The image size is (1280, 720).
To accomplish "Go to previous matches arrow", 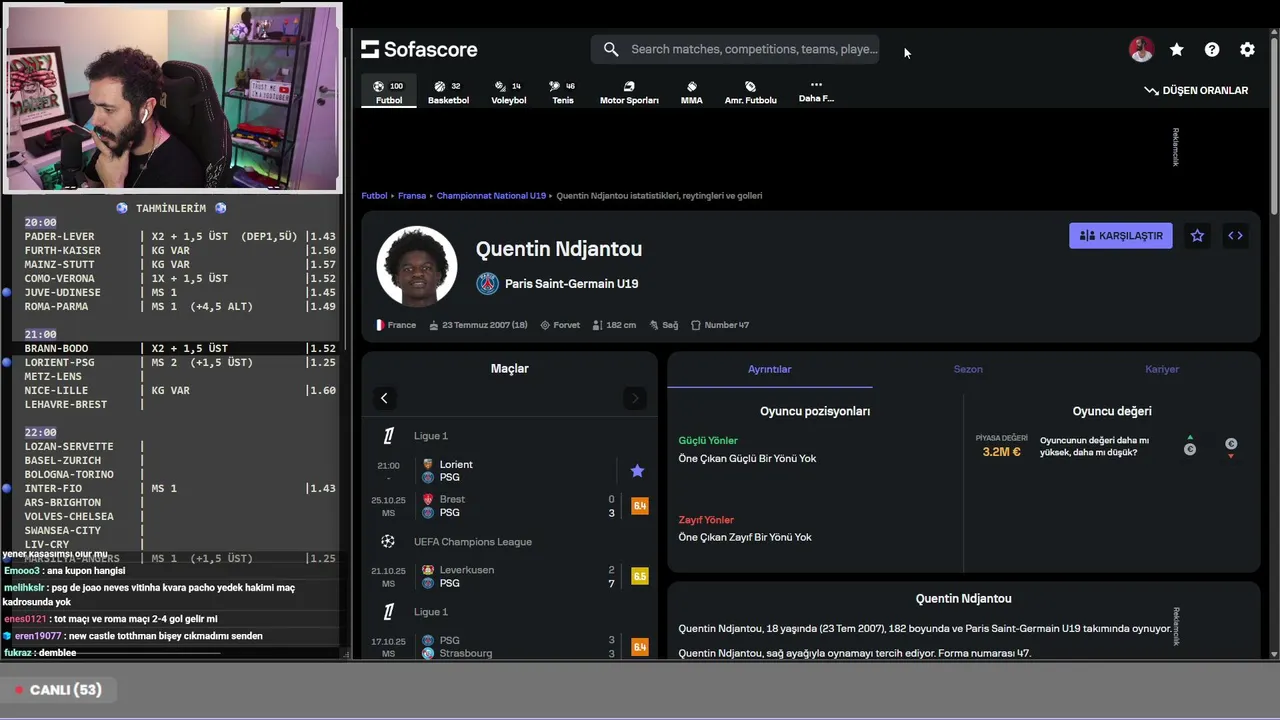I will 384,398.
